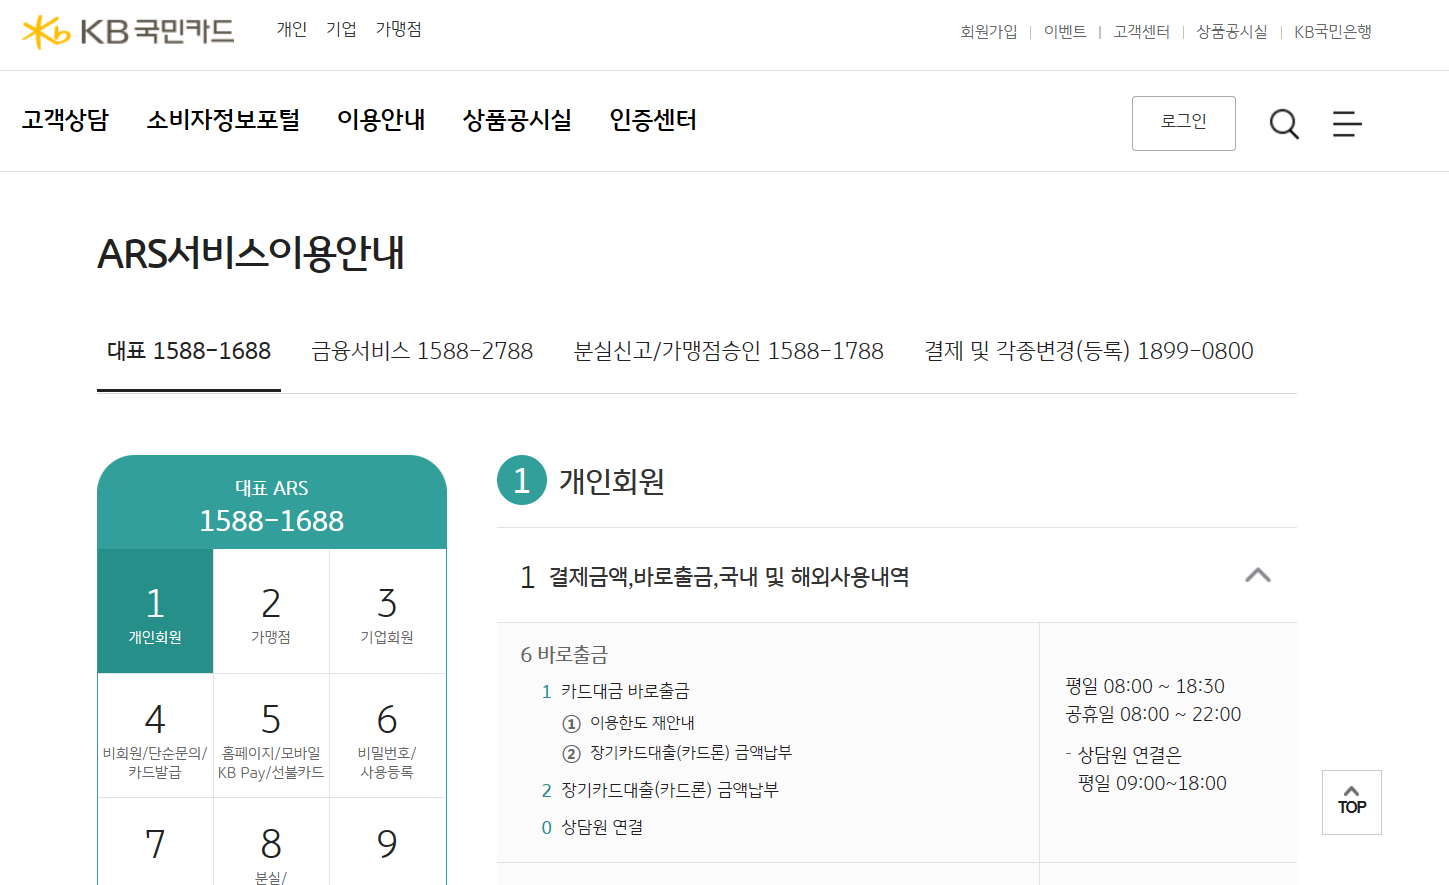
Task: Click the TOP button to scroll up
Action: (1351, 802)
